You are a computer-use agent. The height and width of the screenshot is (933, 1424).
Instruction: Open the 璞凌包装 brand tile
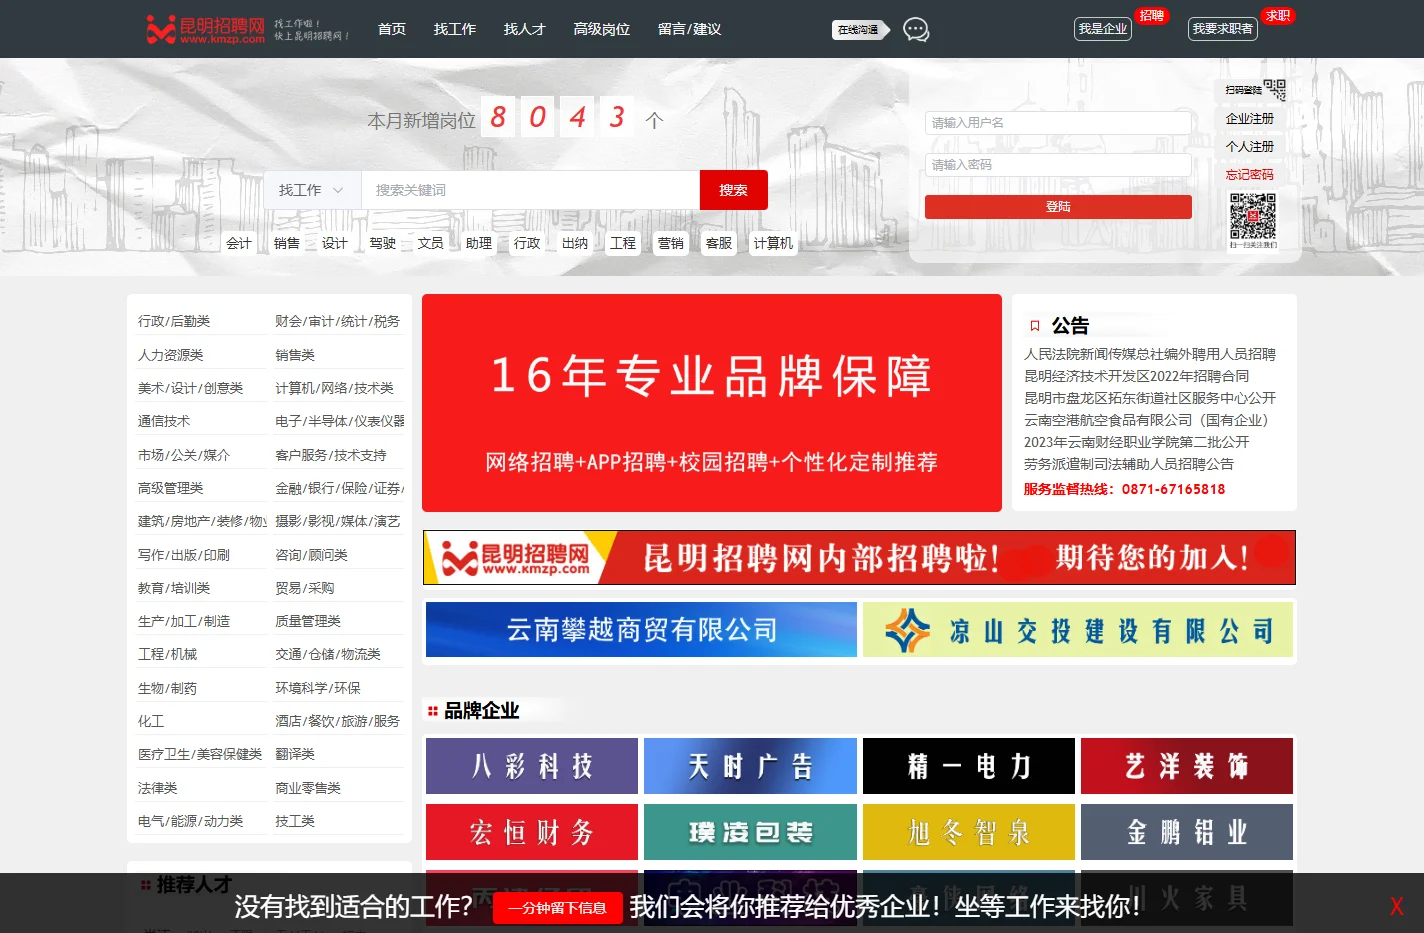(x=750, y=832)
